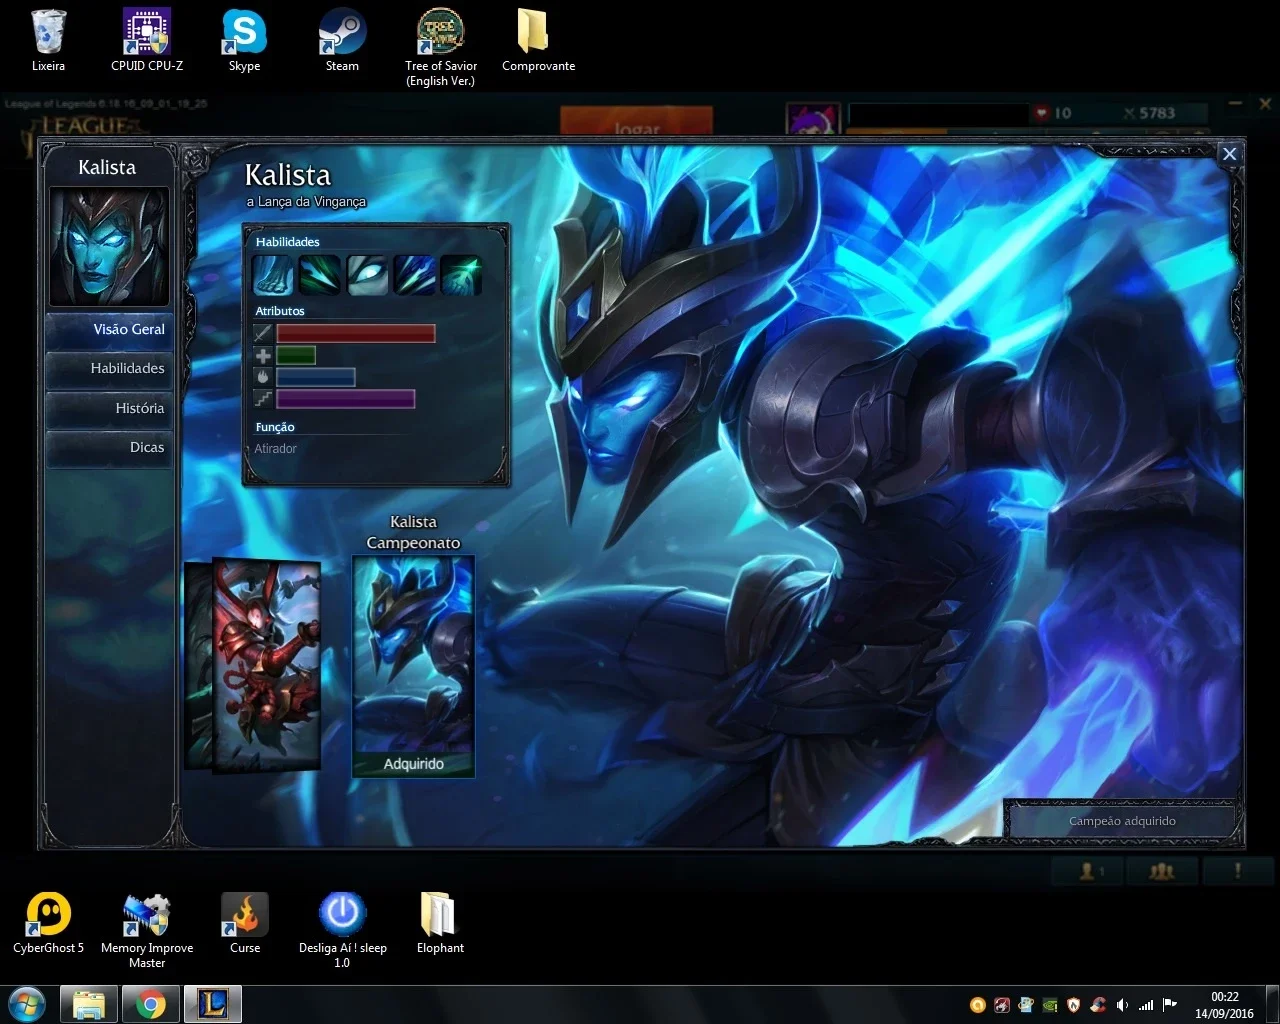
Task: Open the Curse desktop shortcut
Action: point(245,922)
